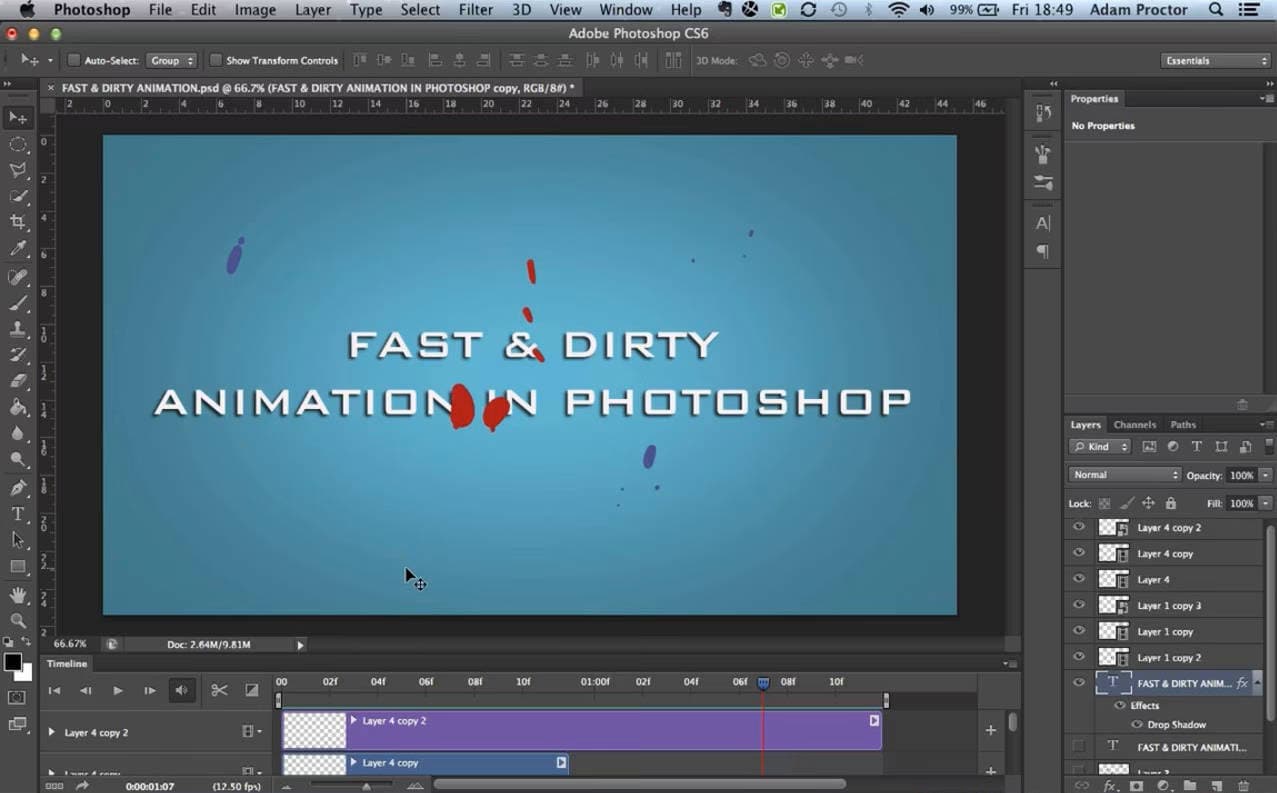Expand the Layer 4 copy 2 timeline track

pos(52,731)
